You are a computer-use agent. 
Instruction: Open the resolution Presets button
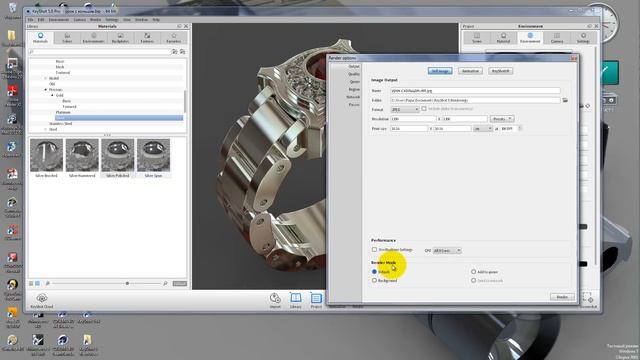pyautogui.click(x=502, y=119)
